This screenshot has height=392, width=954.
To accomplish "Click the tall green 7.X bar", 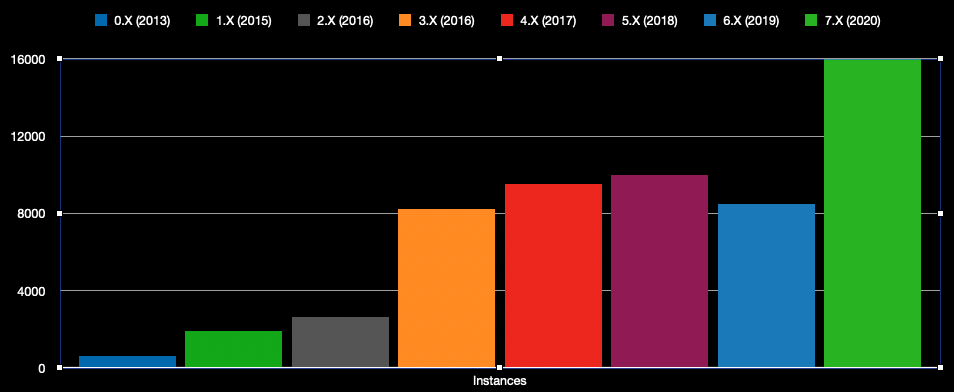I will pos(872,213).
